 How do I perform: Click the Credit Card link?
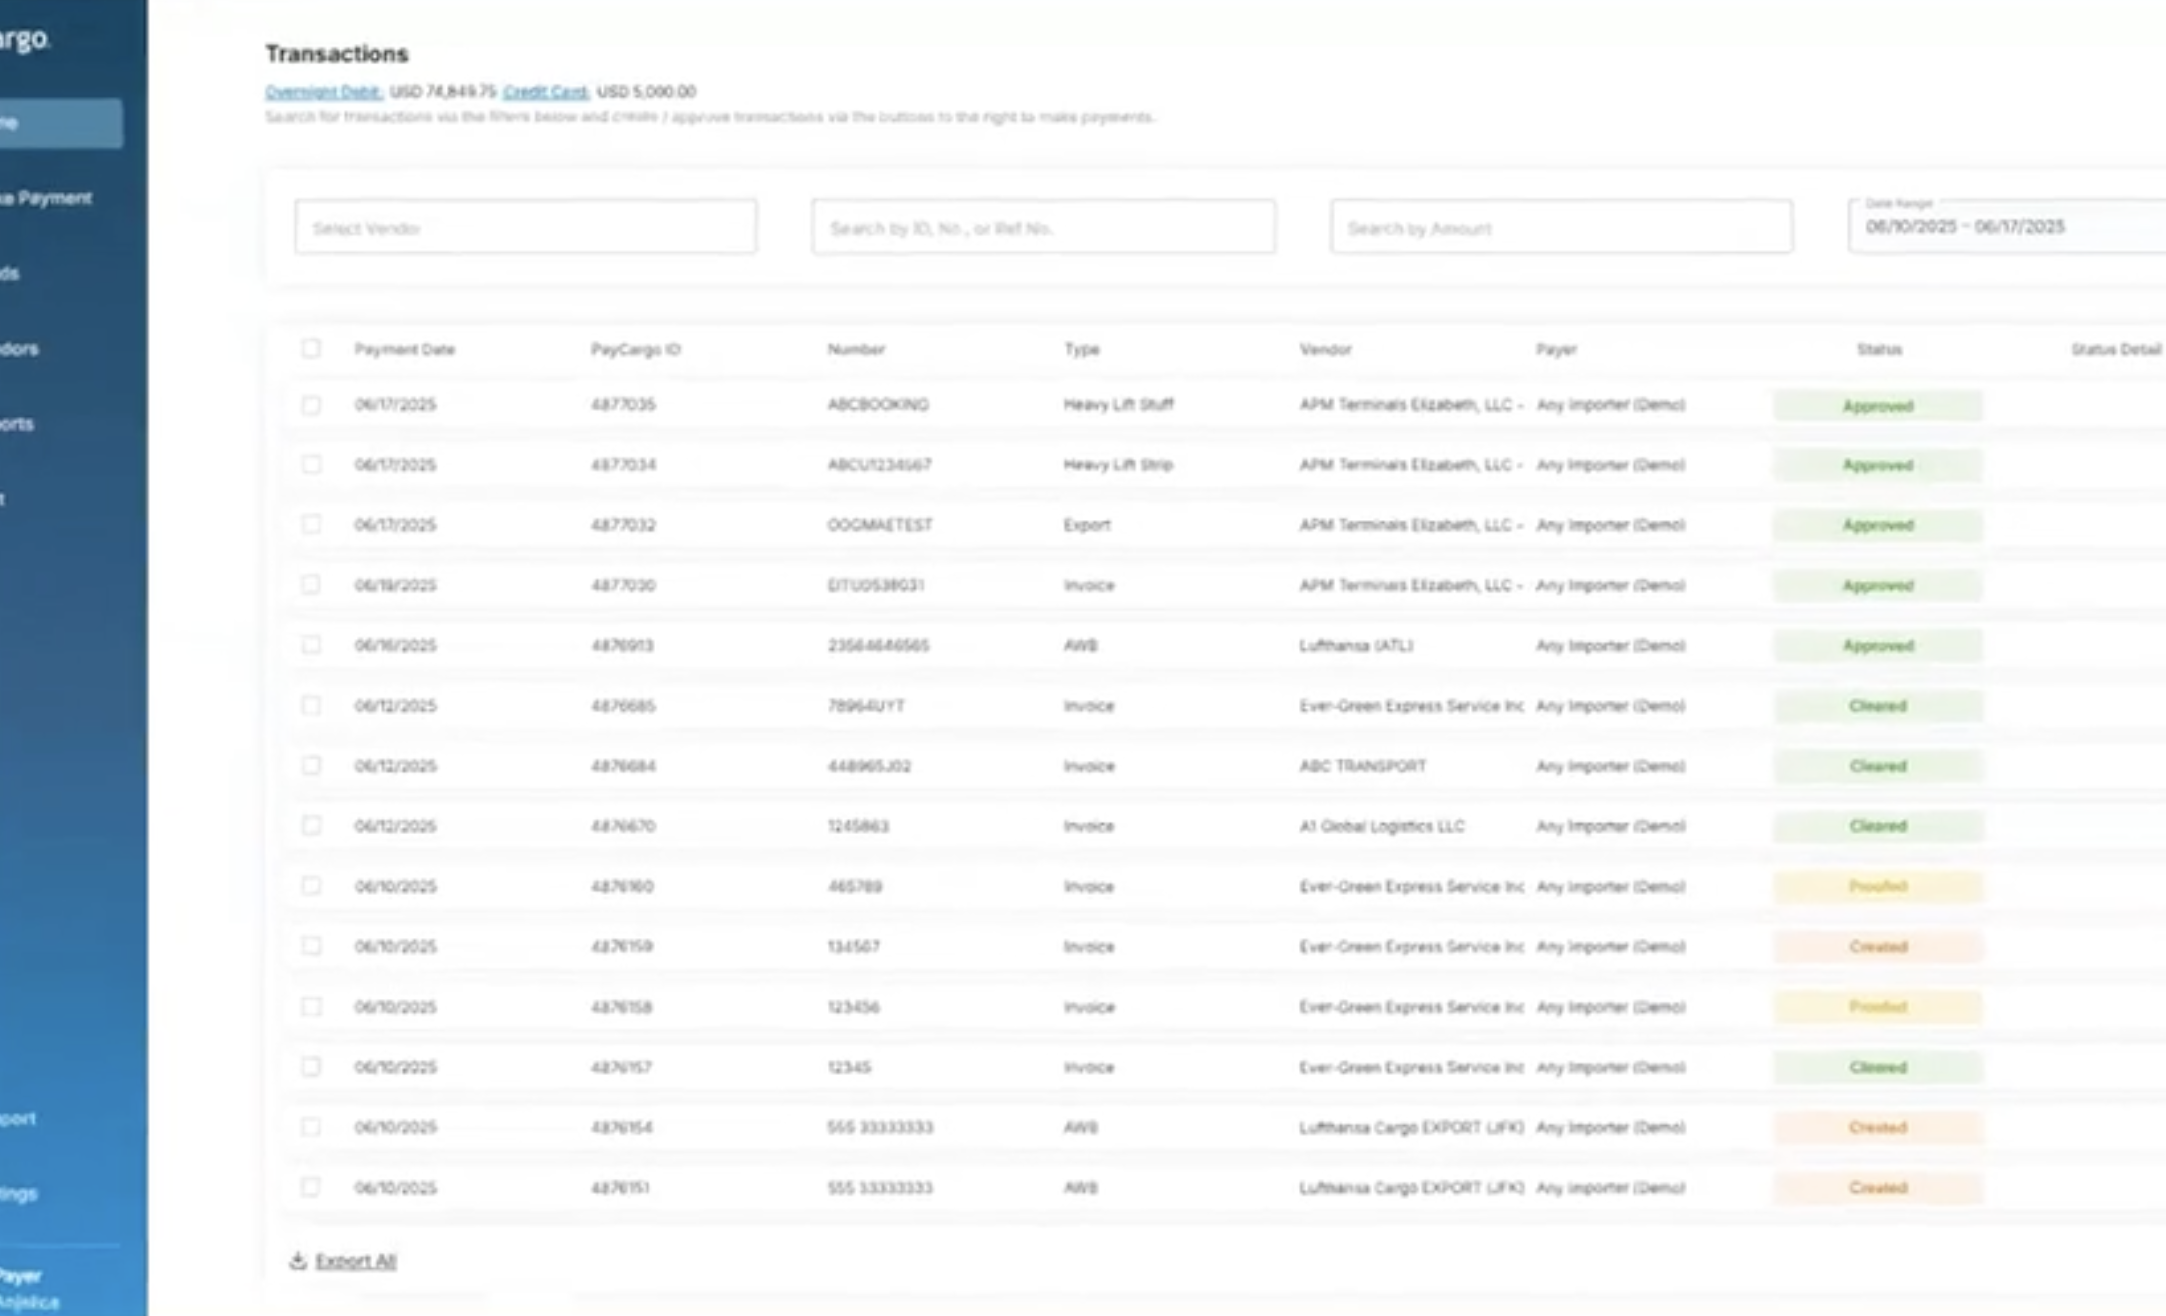pos(545,92)
